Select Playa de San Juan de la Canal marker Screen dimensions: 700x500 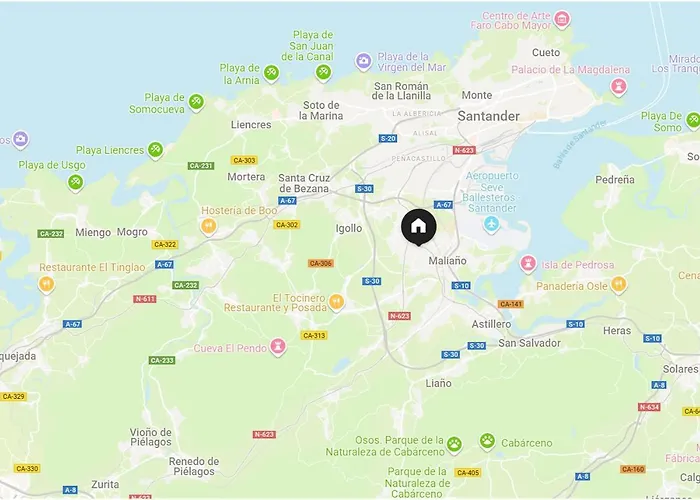coord(323,72)
